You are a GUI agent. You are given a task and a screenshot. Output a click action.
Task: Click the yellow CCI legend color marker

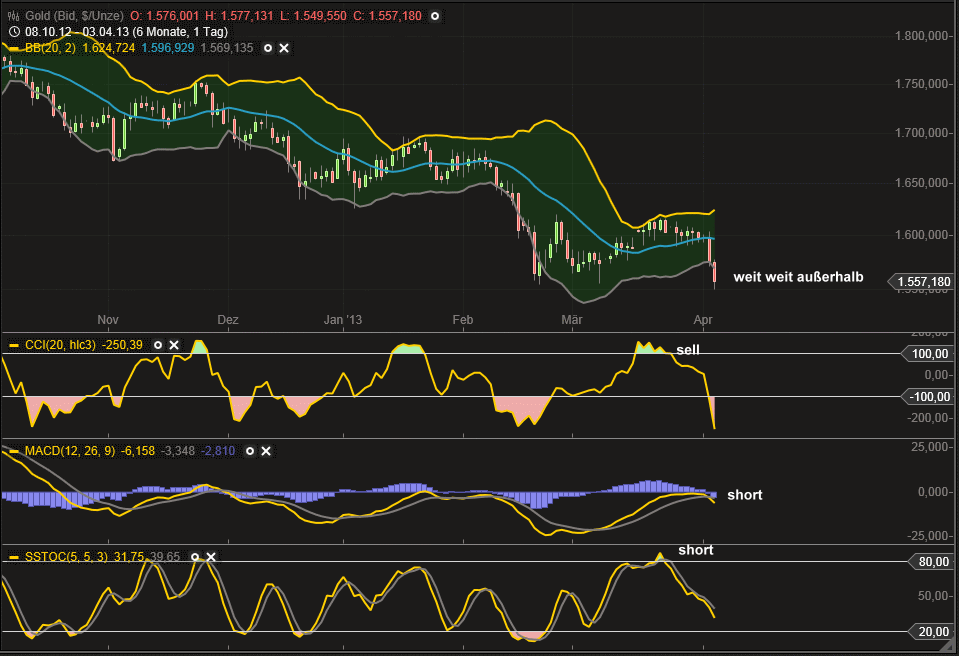tap(14, 345)
